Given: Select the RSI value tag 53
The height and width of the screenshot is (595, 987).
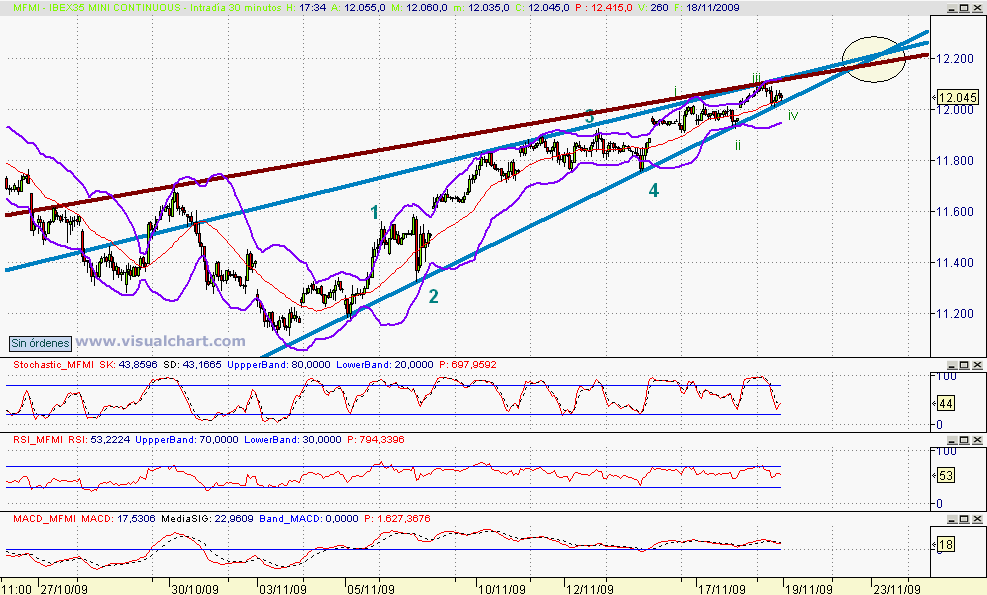Looking at the screenshot, I should 946,475.
